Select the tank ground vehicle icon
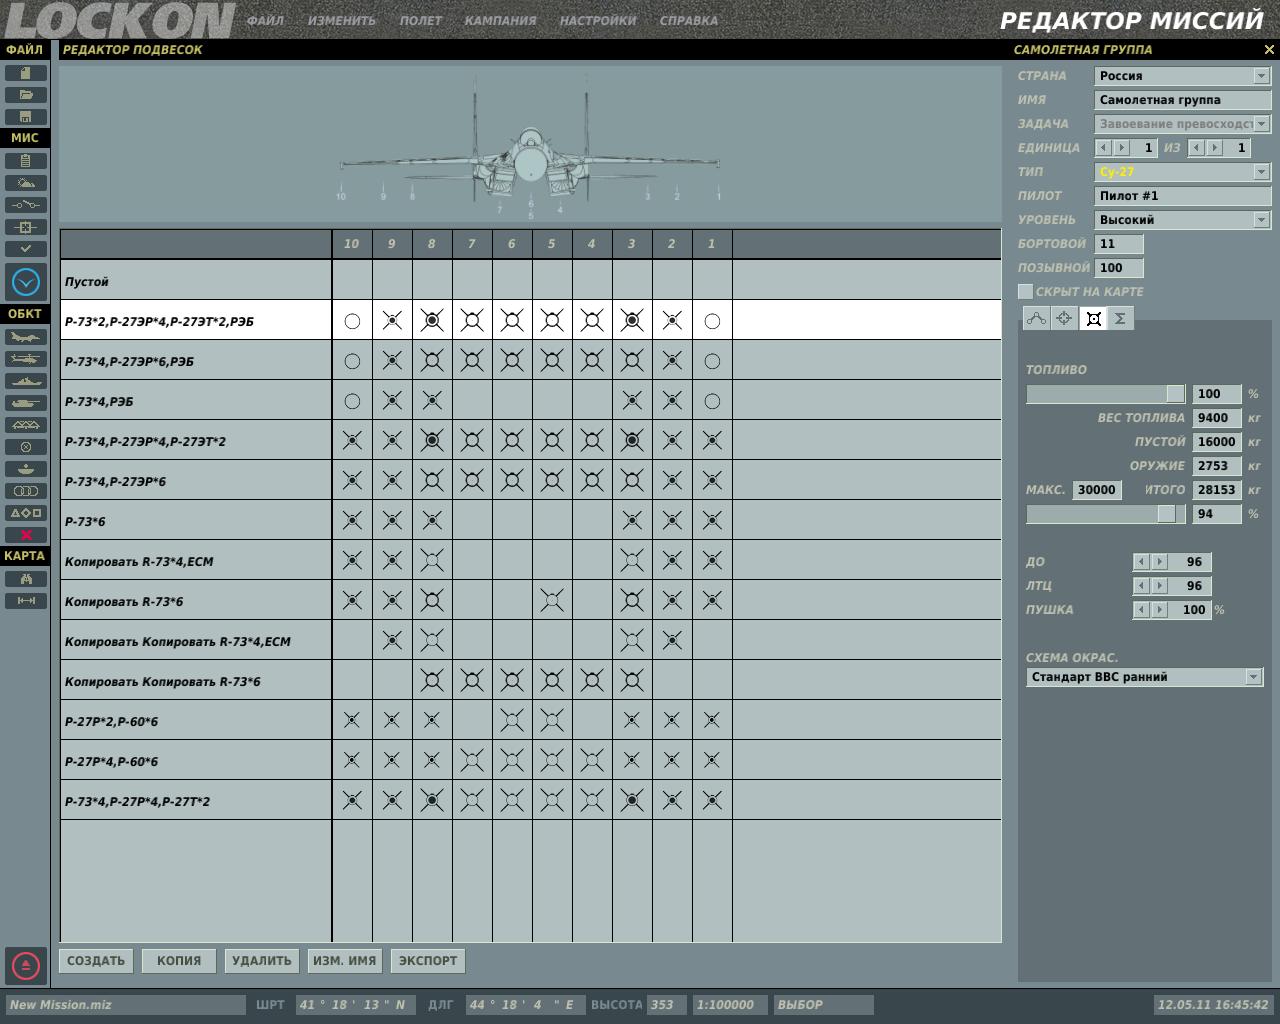The height and width of the screenshot is (1024, 1280). click(x=26, y=403)
